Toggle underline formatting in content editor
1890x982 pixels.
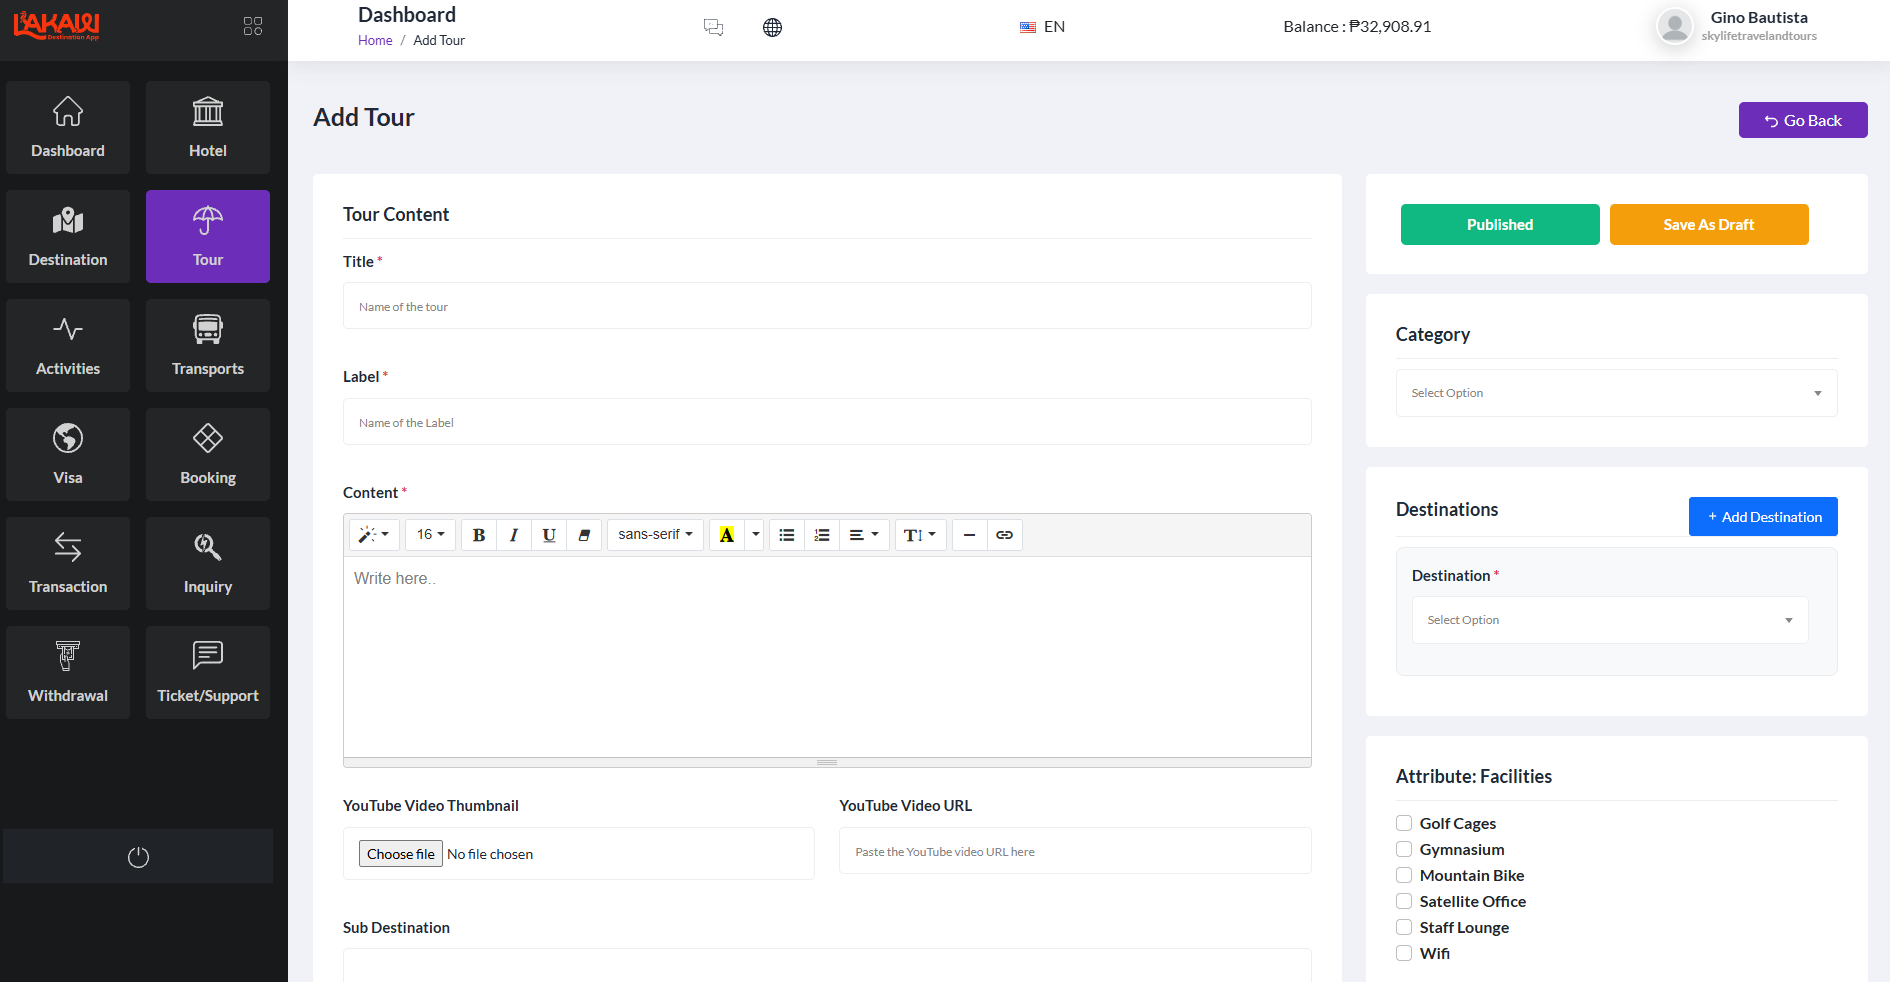549,535
